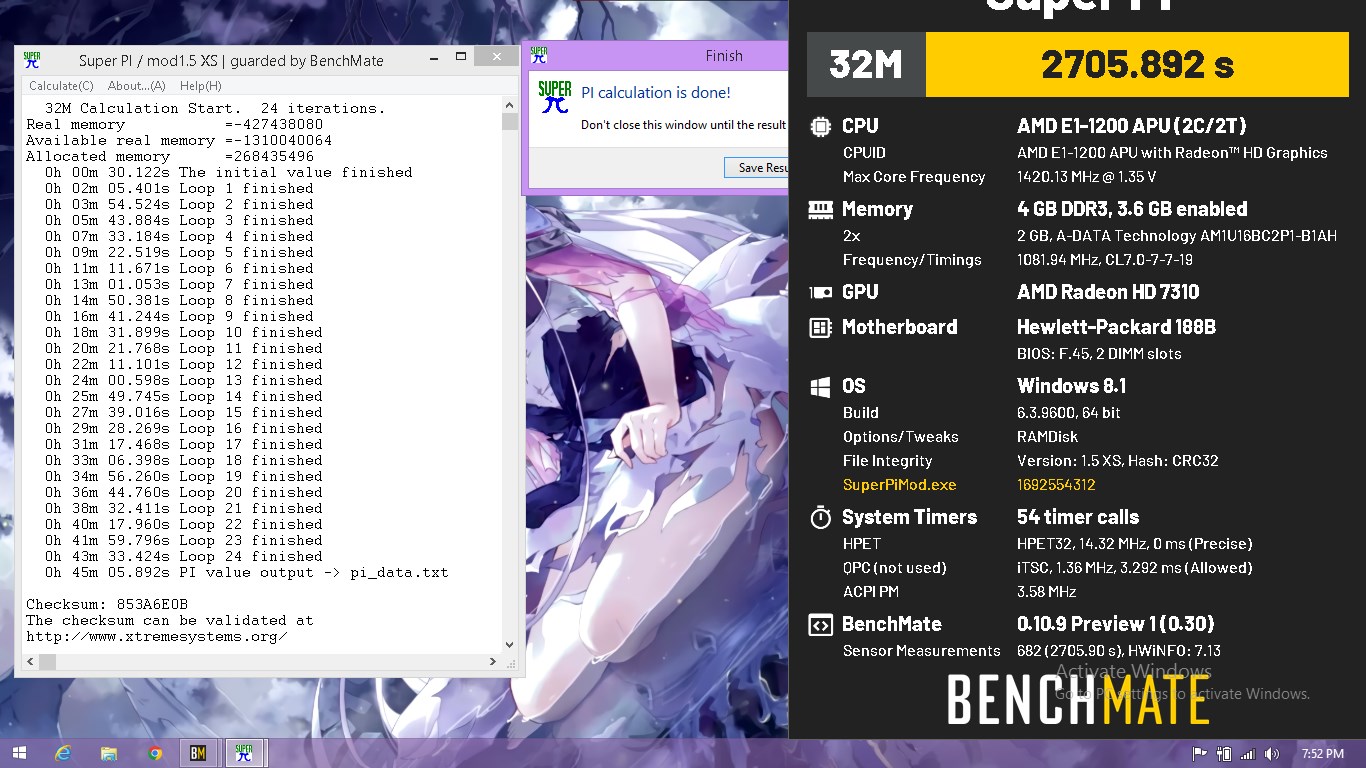
Task: Click the vertical scrollbar thumb in Super PI
Action: 510,122
